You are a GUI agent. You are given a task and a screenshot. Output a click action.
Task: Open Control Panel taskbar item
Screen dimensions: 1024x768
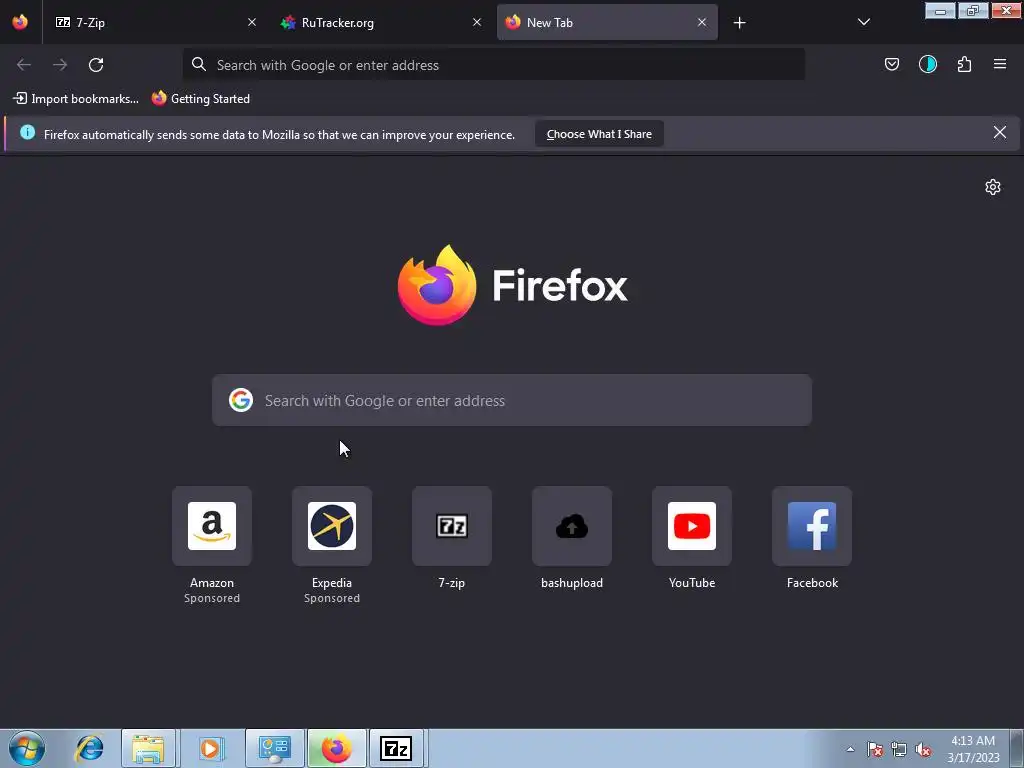[274, 748]
